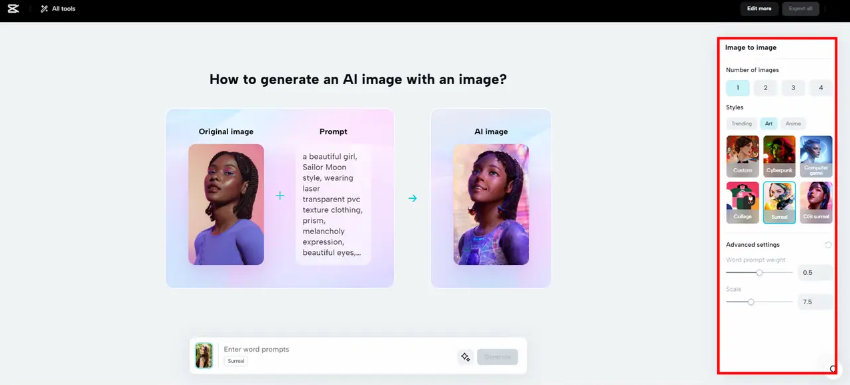Click the Image to image panel title
The width and height of the screenshot is (850, 385).
tap(751, 48)
